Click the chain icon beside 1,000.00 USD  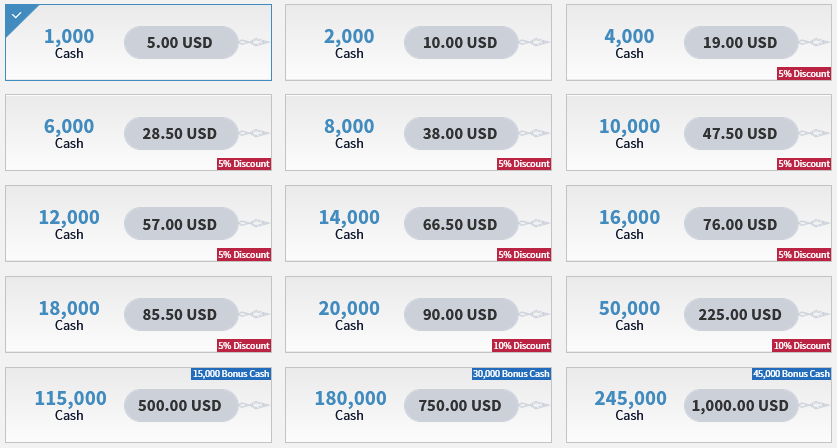[x=815, y=405]
